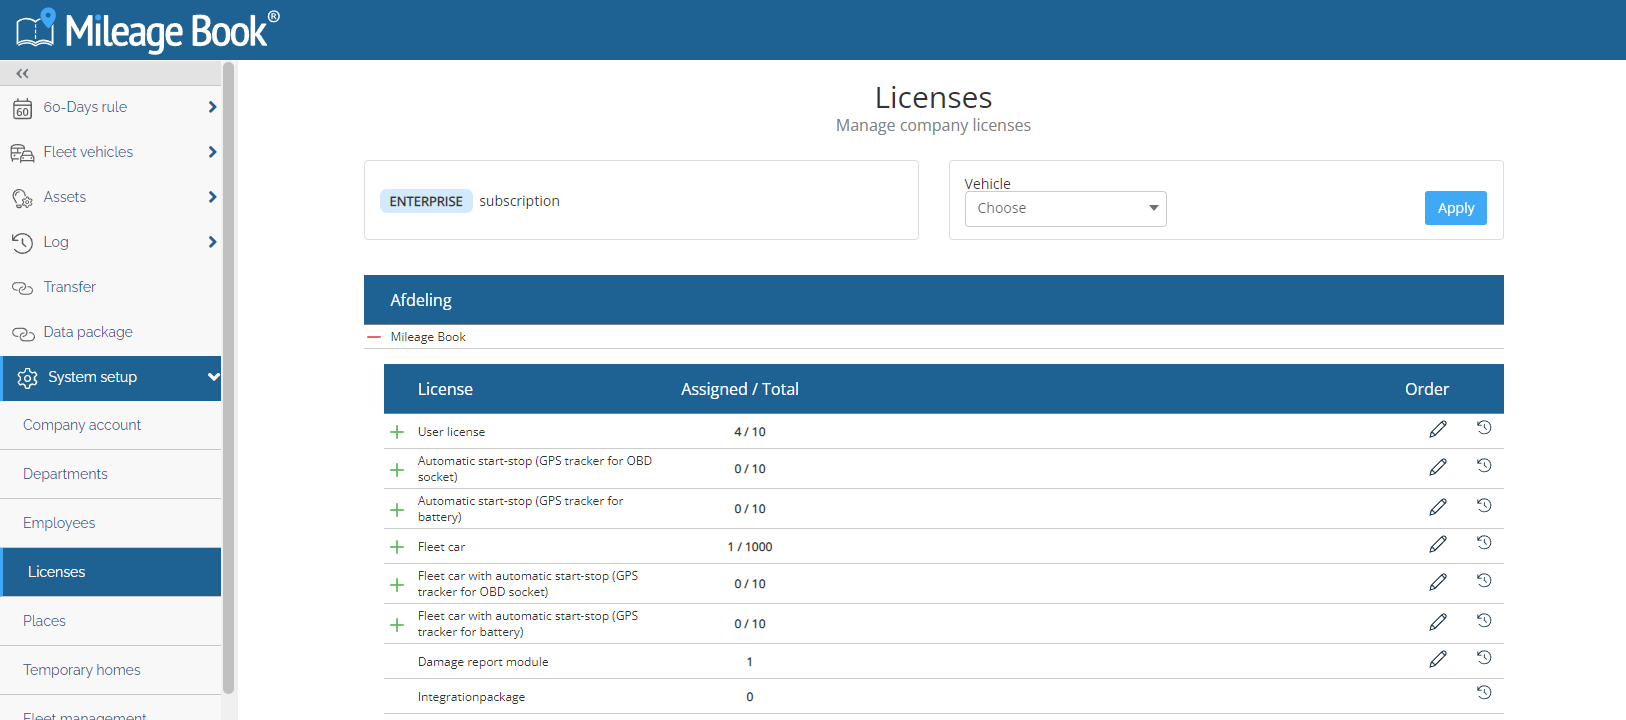The height and width of the screenshot is (720, 1626).
Task: Edit the Fleet car license order
Action: click(x=1438, y=544)
